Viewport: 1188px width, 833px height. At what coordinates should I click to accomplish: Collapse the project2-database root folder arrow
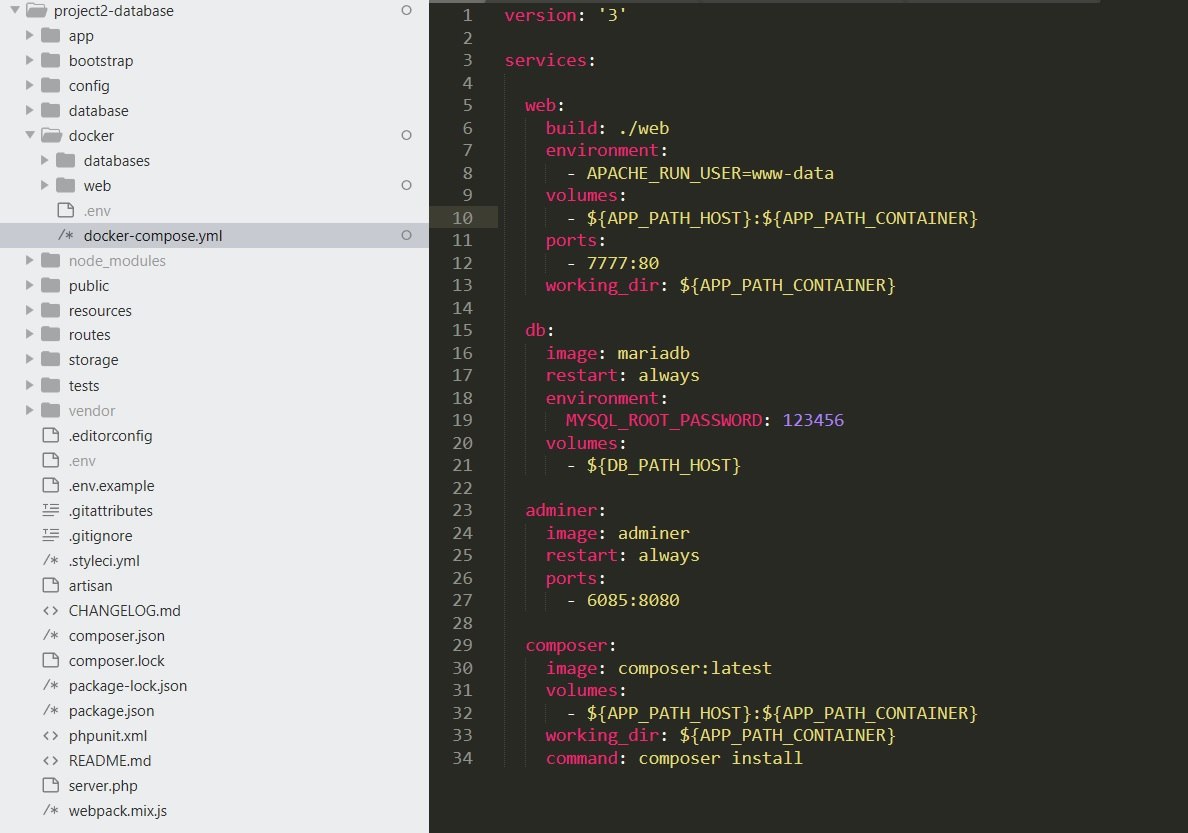point(14,11)
